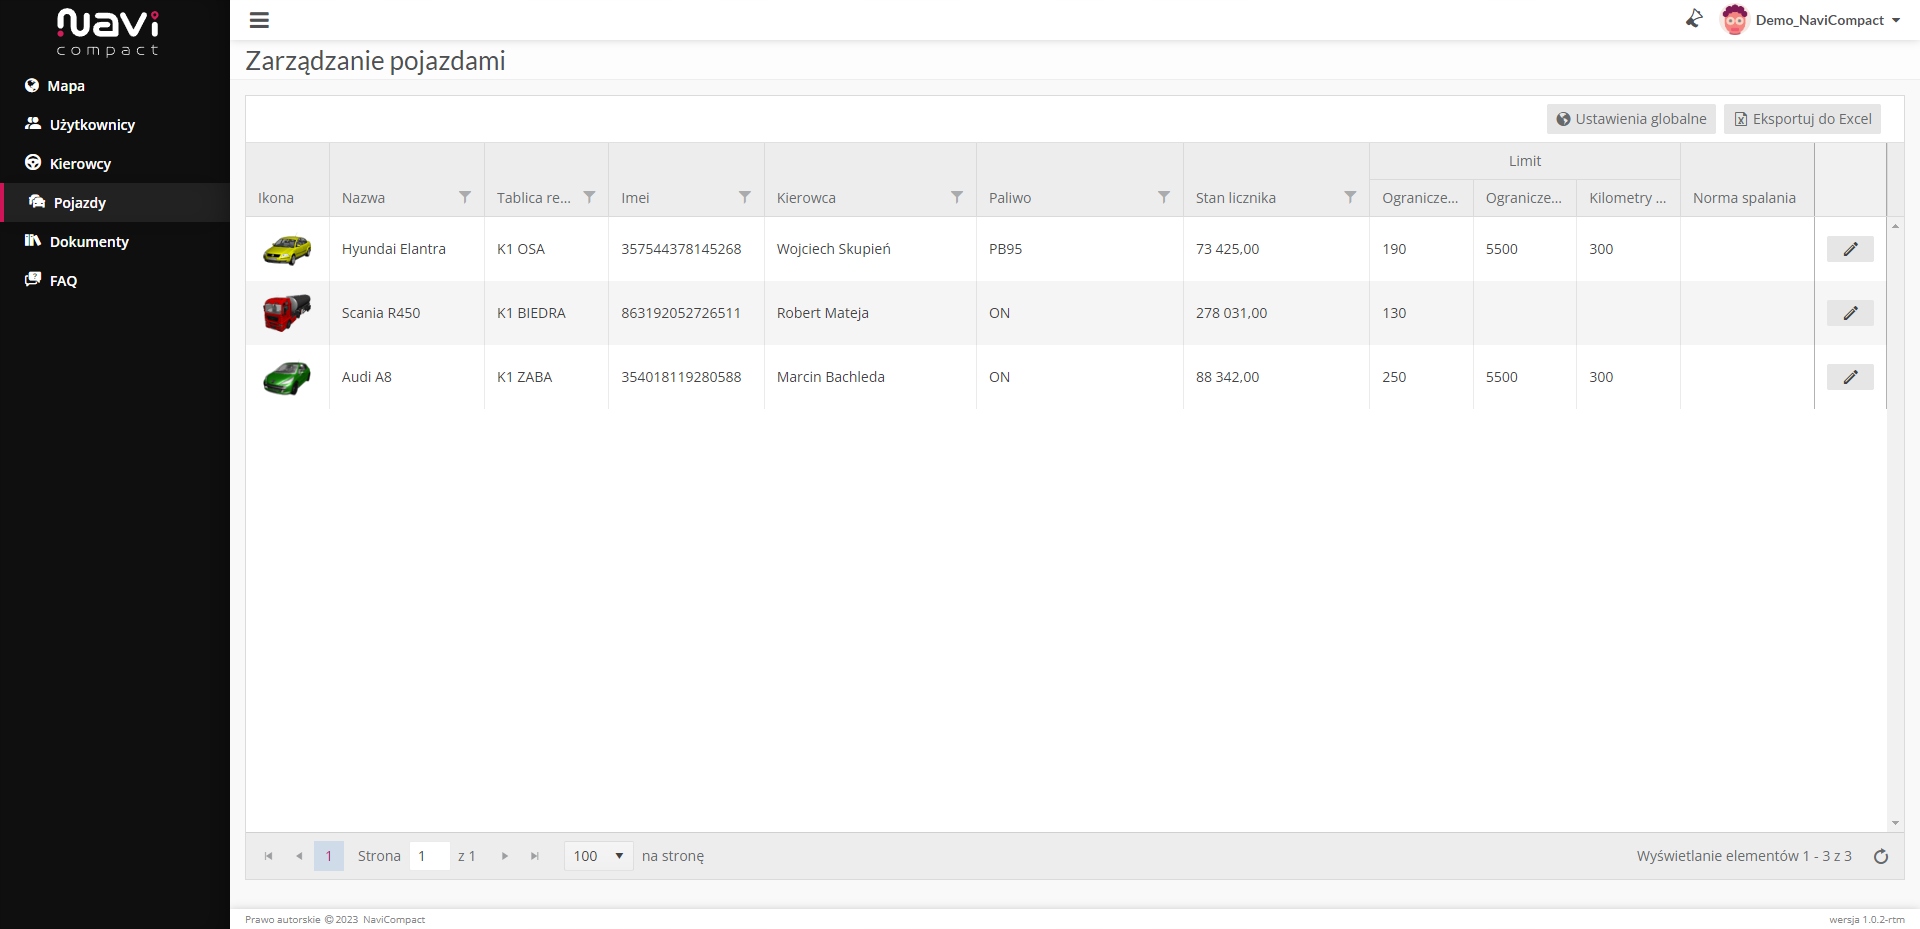
Task: Click driver Marcin Bachleda
Action: pos(831,377)
